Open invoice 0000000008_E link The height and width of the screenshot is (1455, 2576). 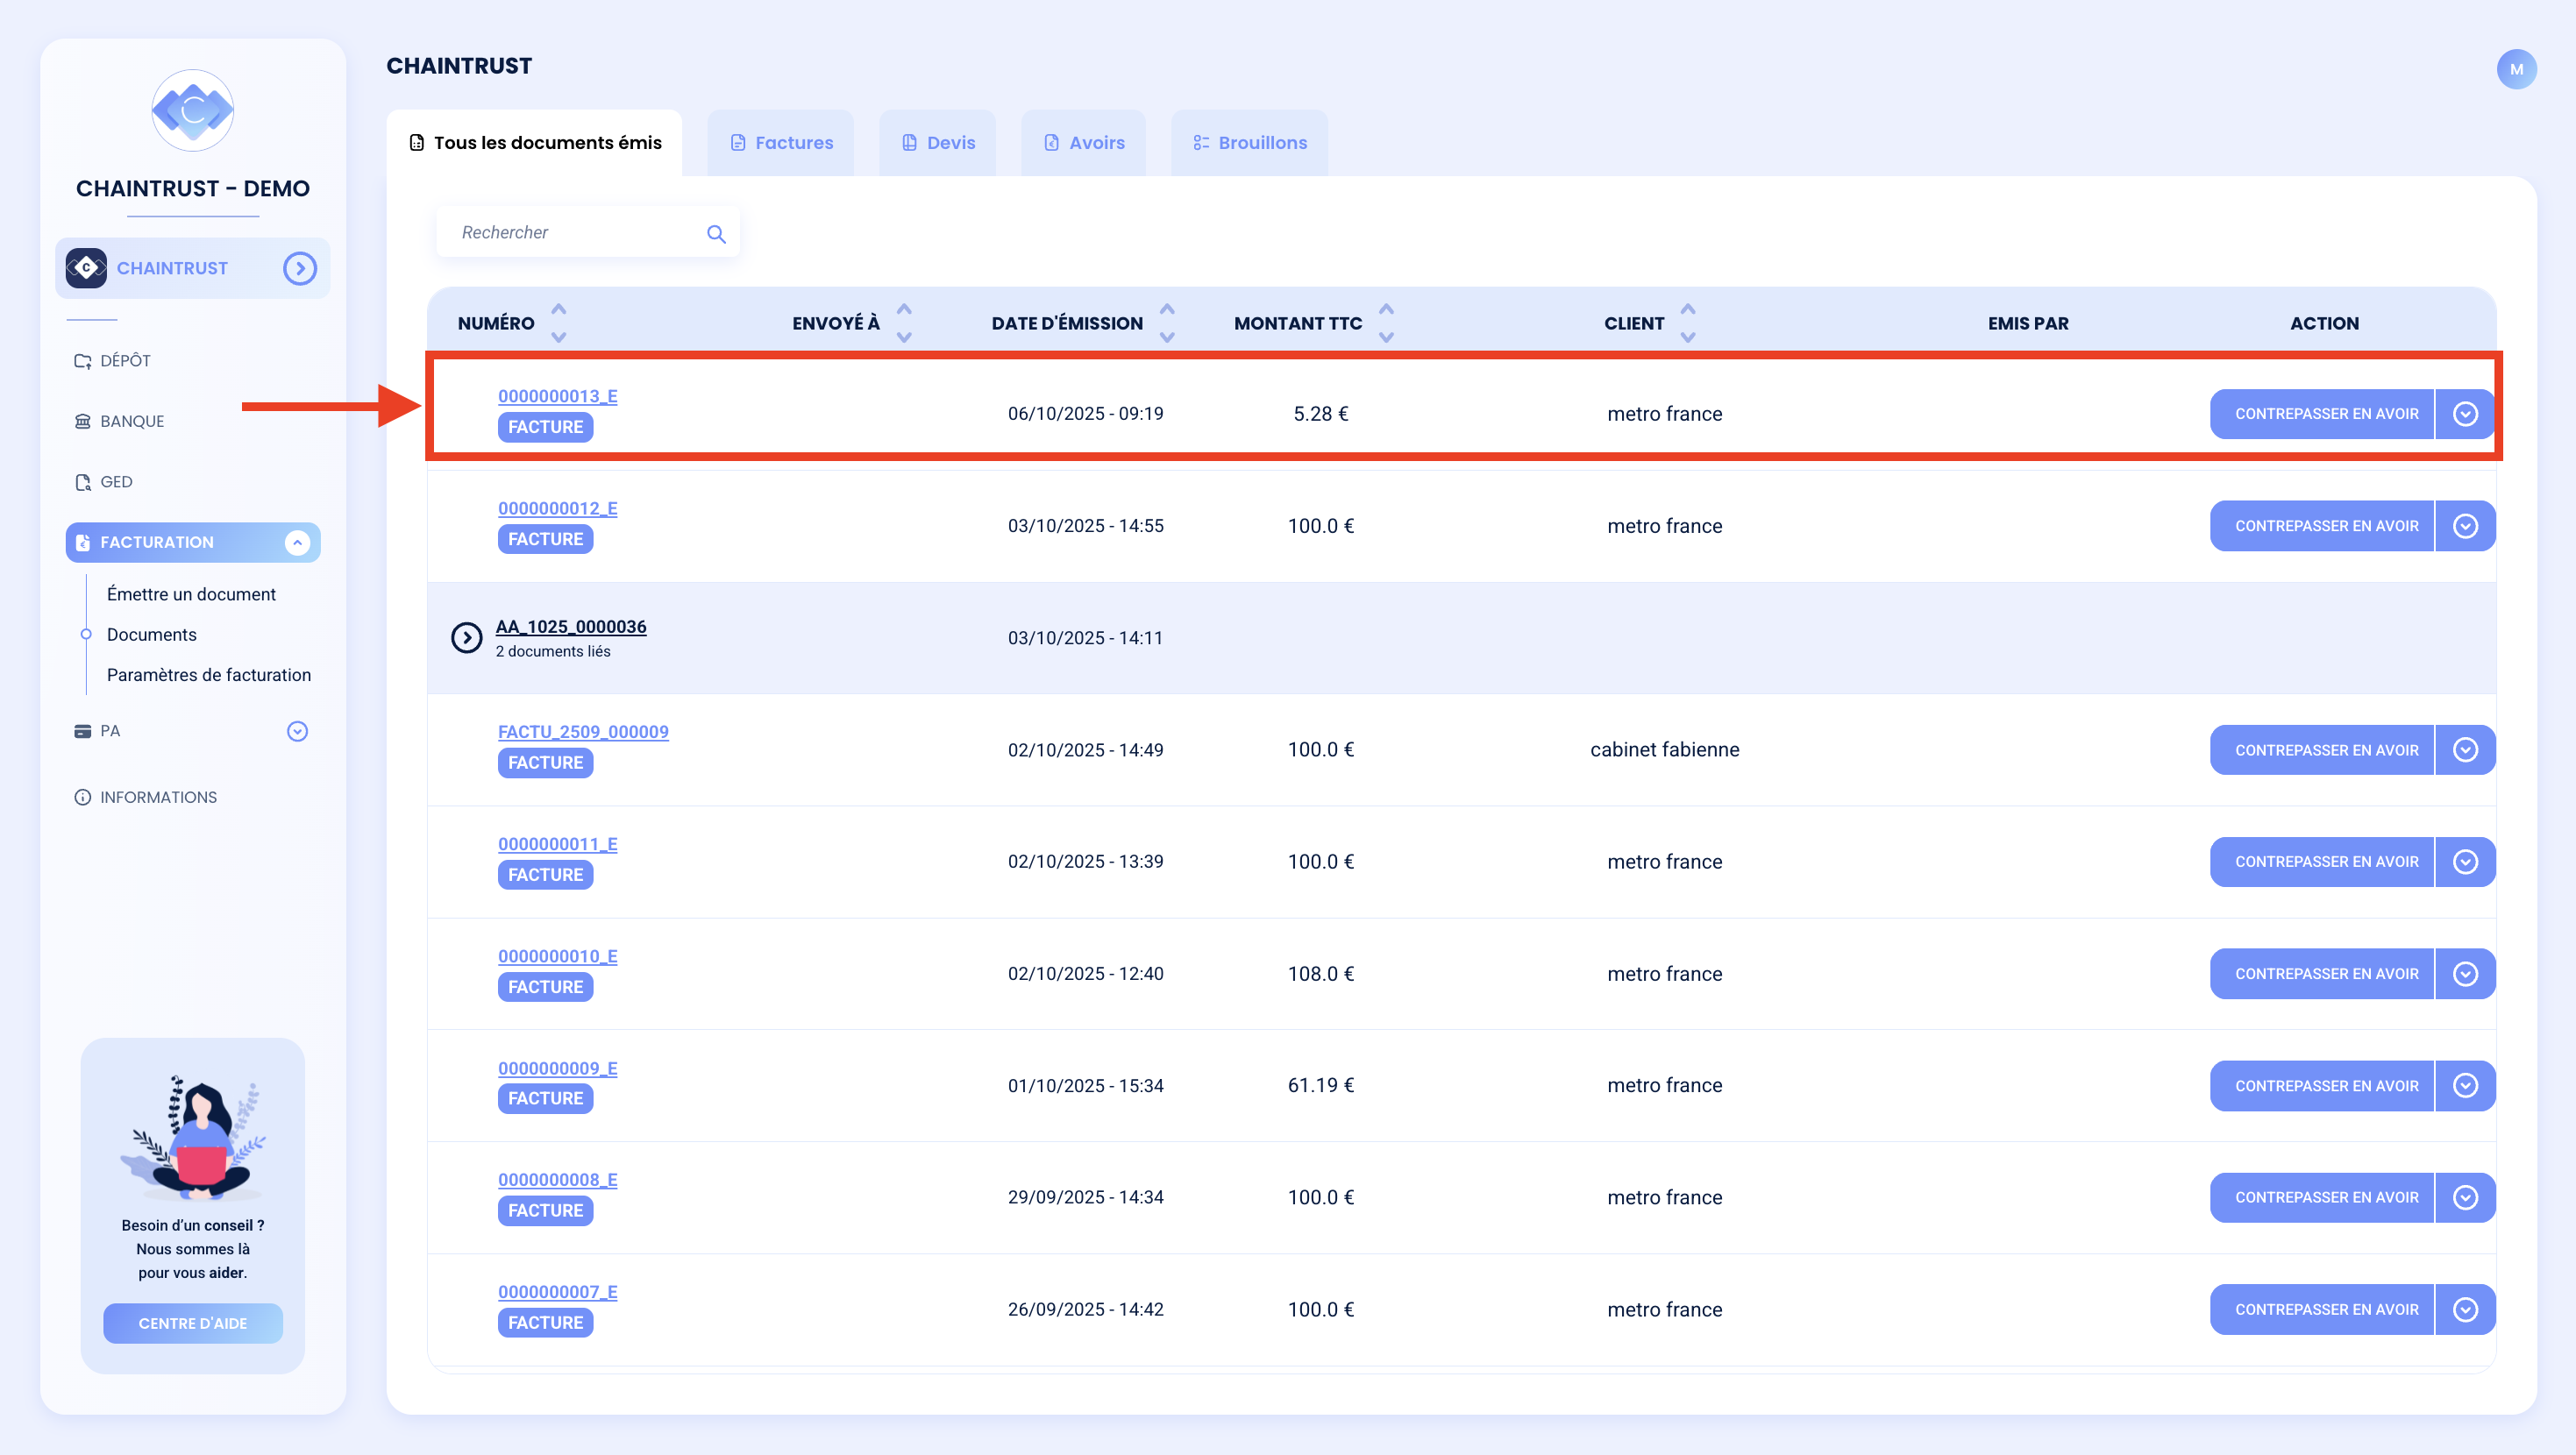coord(558,1180)
